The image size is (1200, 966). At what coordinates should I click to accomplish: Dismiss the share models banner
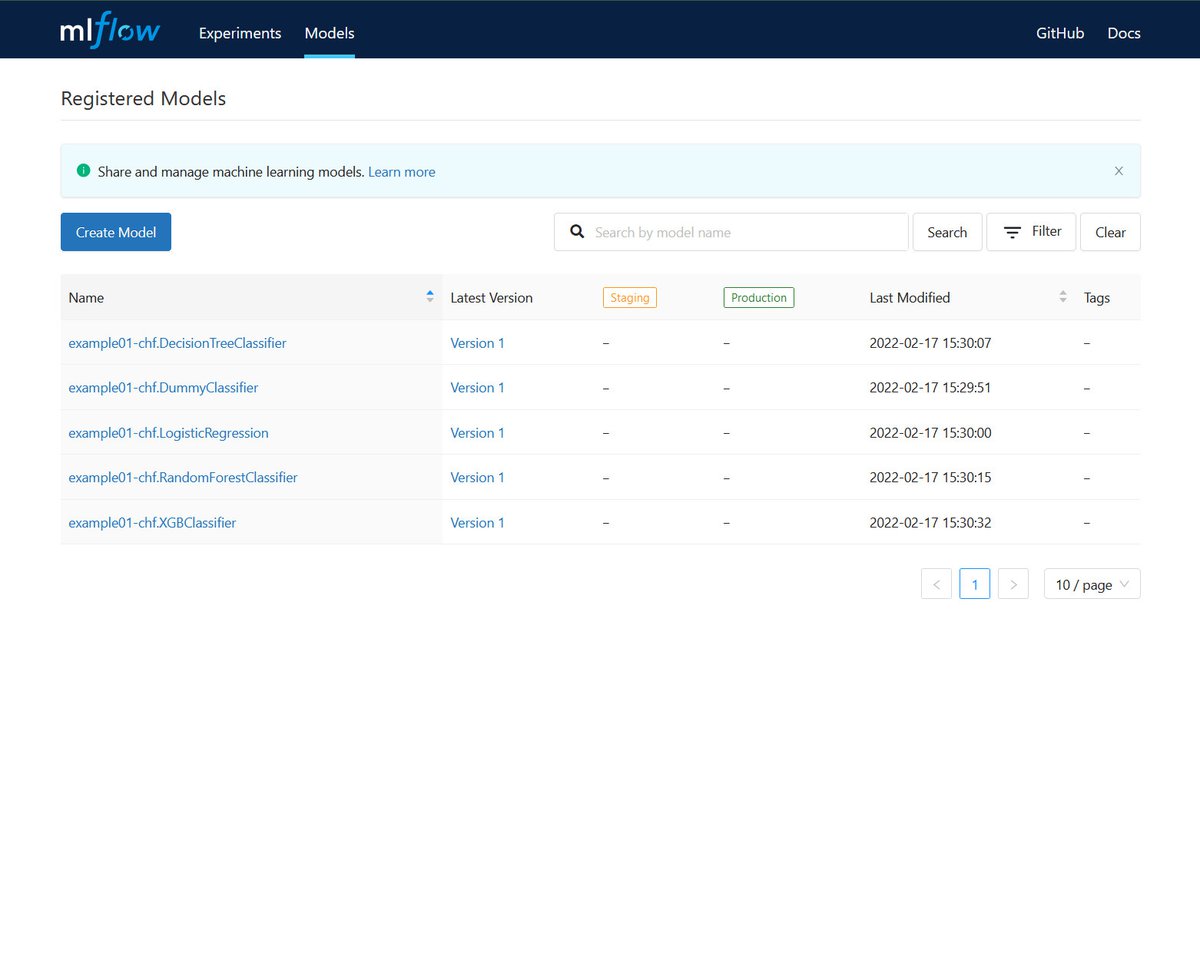pyautogui.click(x=1118, y=170)
